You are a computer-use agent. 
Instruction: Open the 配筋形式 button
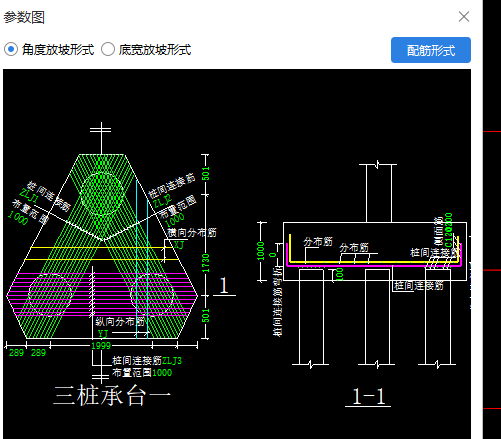click(x=431, y=50)
